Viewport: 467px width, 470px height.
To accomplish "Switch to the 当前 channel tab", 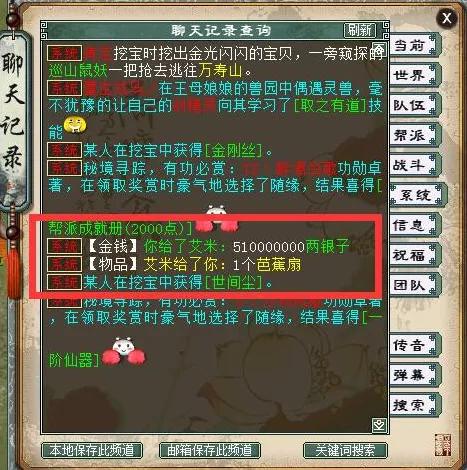I will (413, 45).
